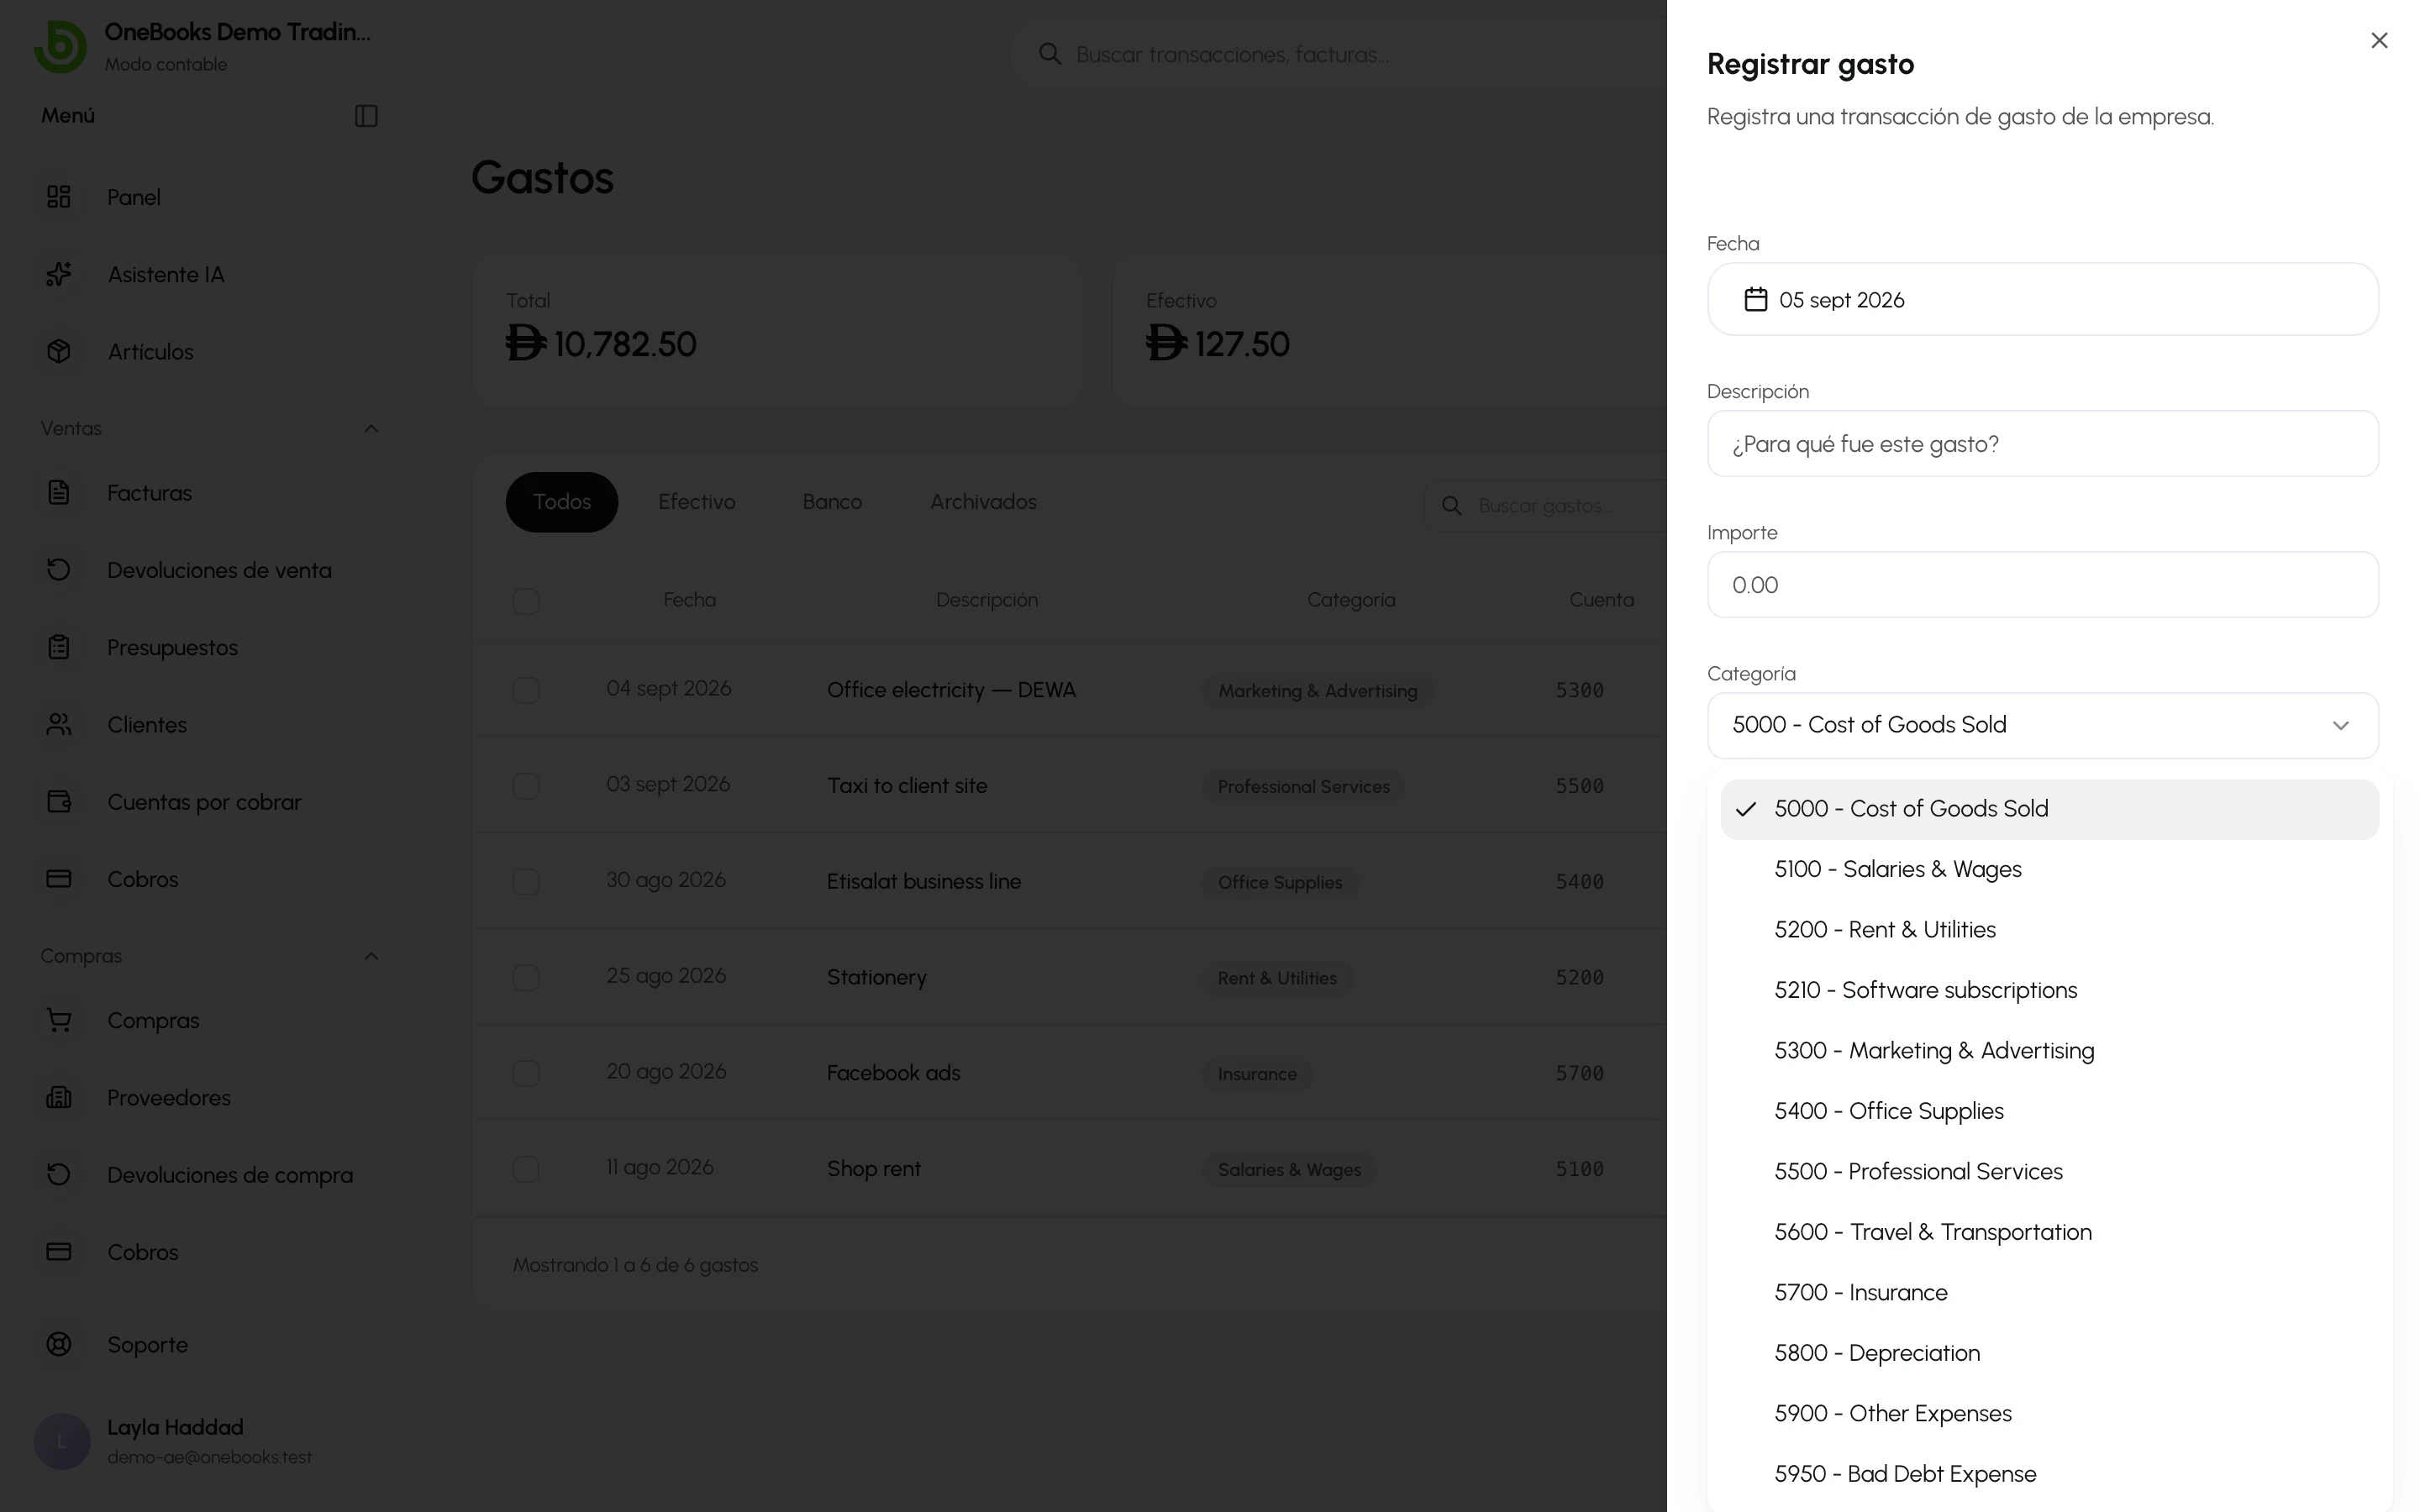The image size is (2420, 1512).
Task: Check the Facebook ads expense row
Action: click(526, 1073)
